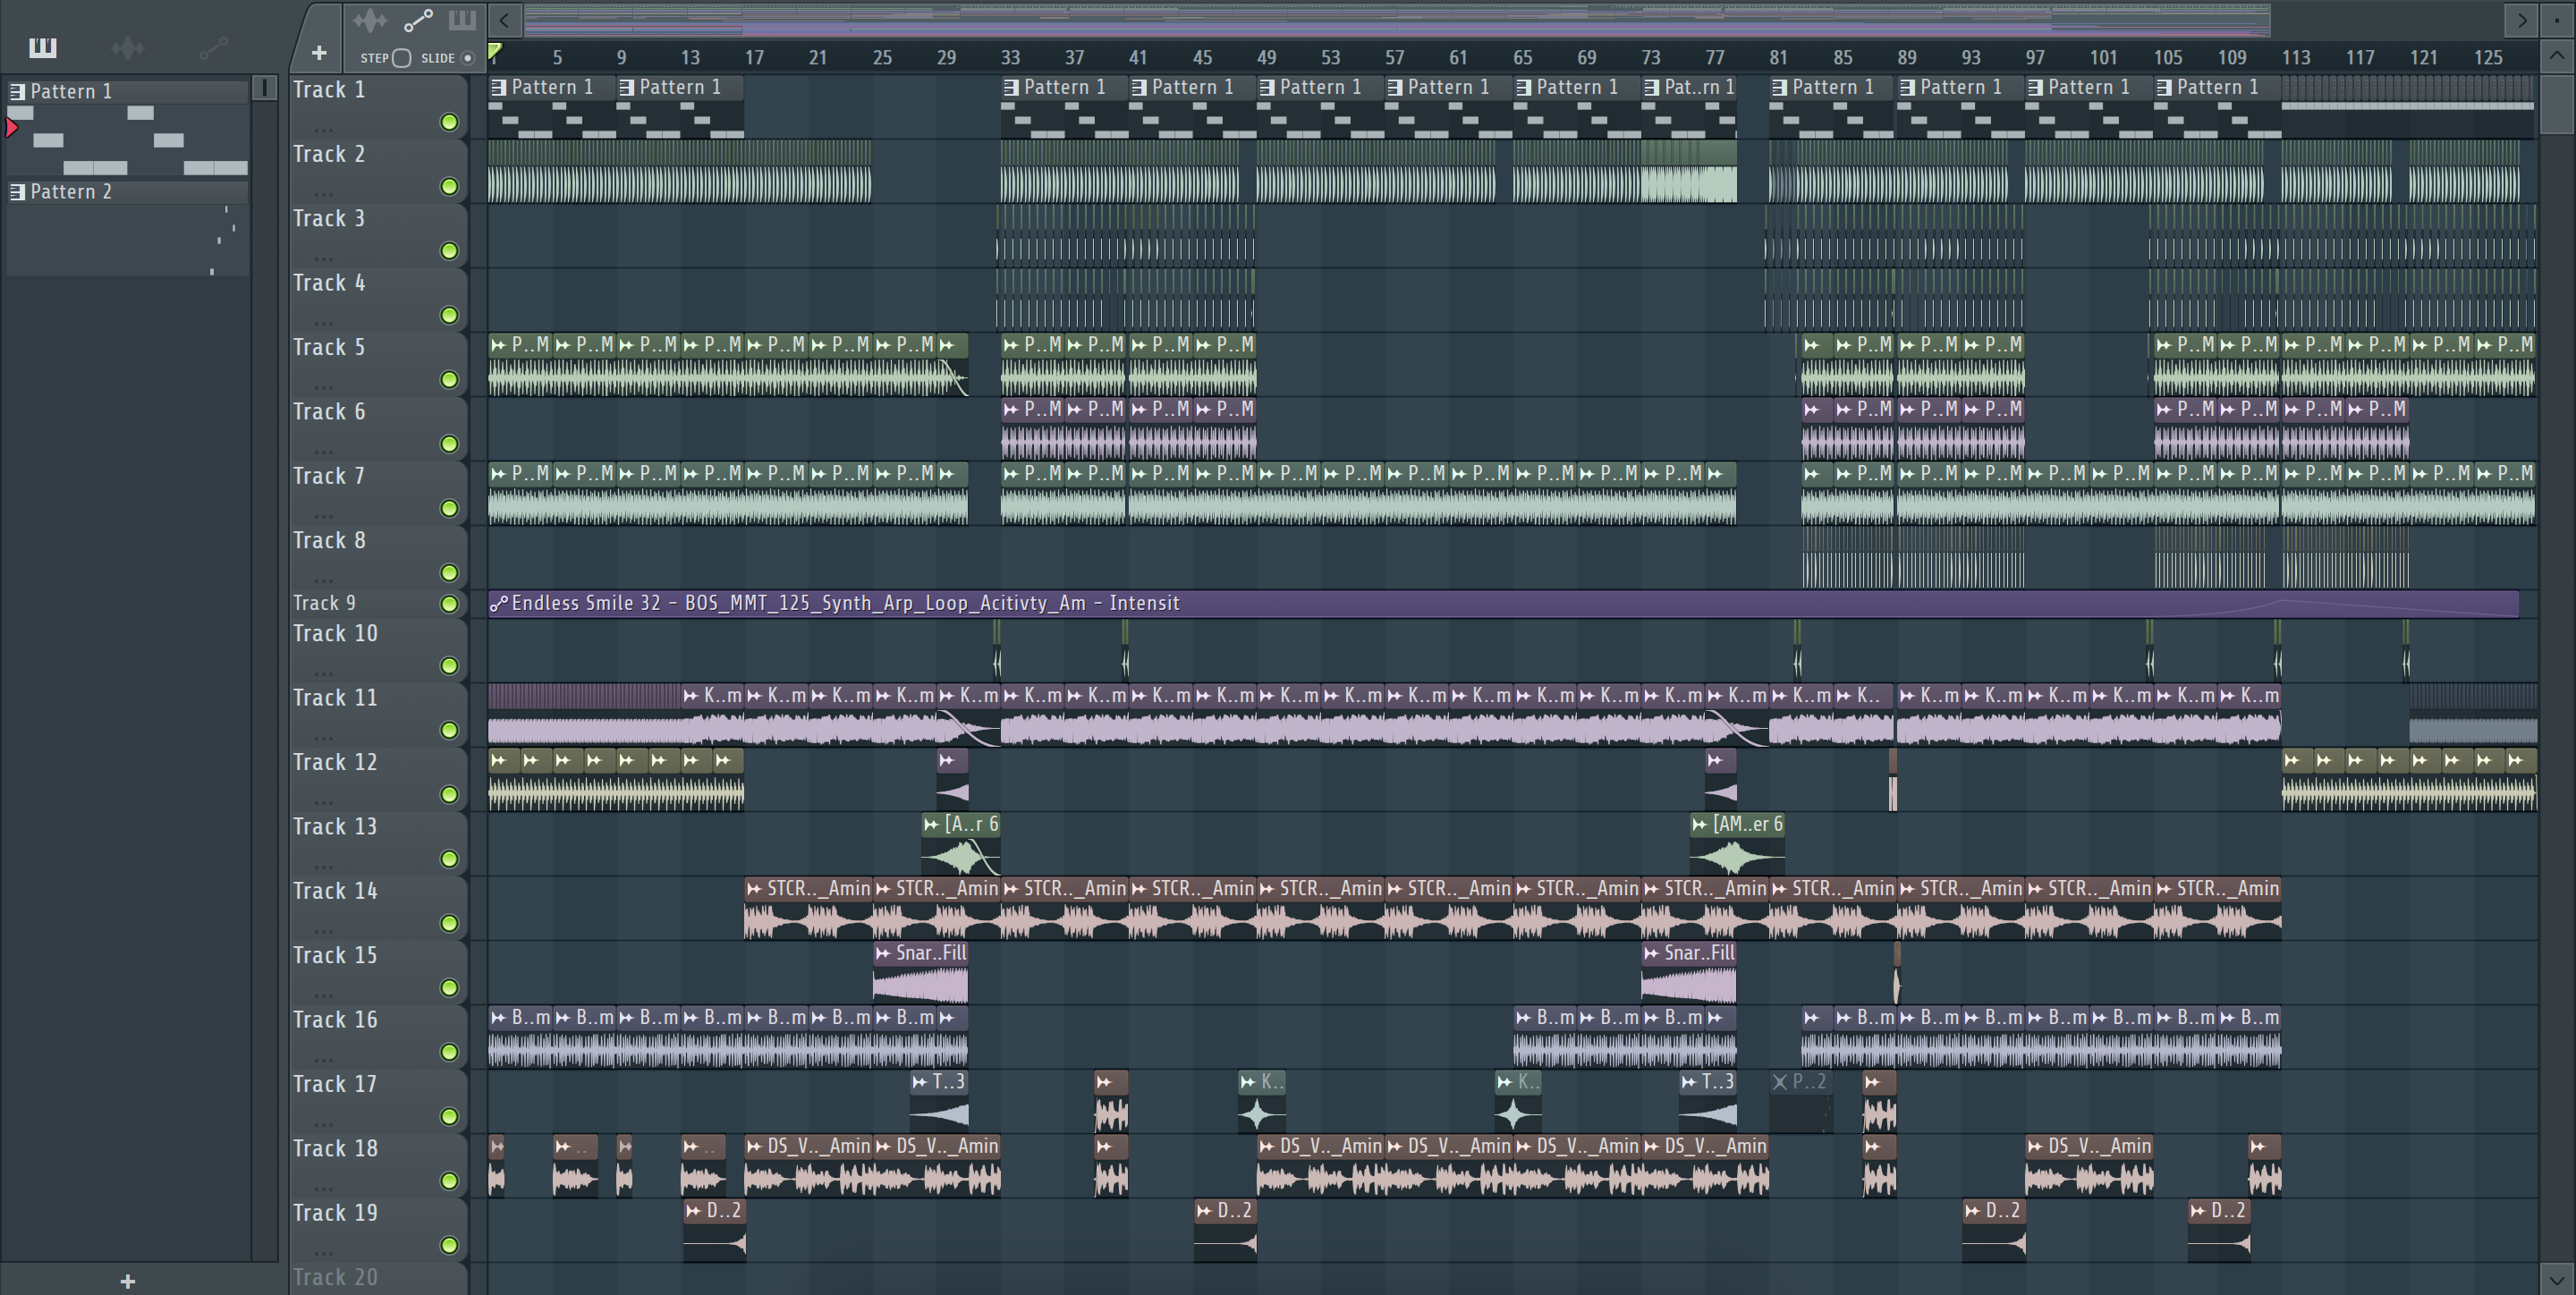Image resolution: width=2576 pixels, height=1295 pixels.
Task: Click the automation clip focus icon
Action: (418, 20)
